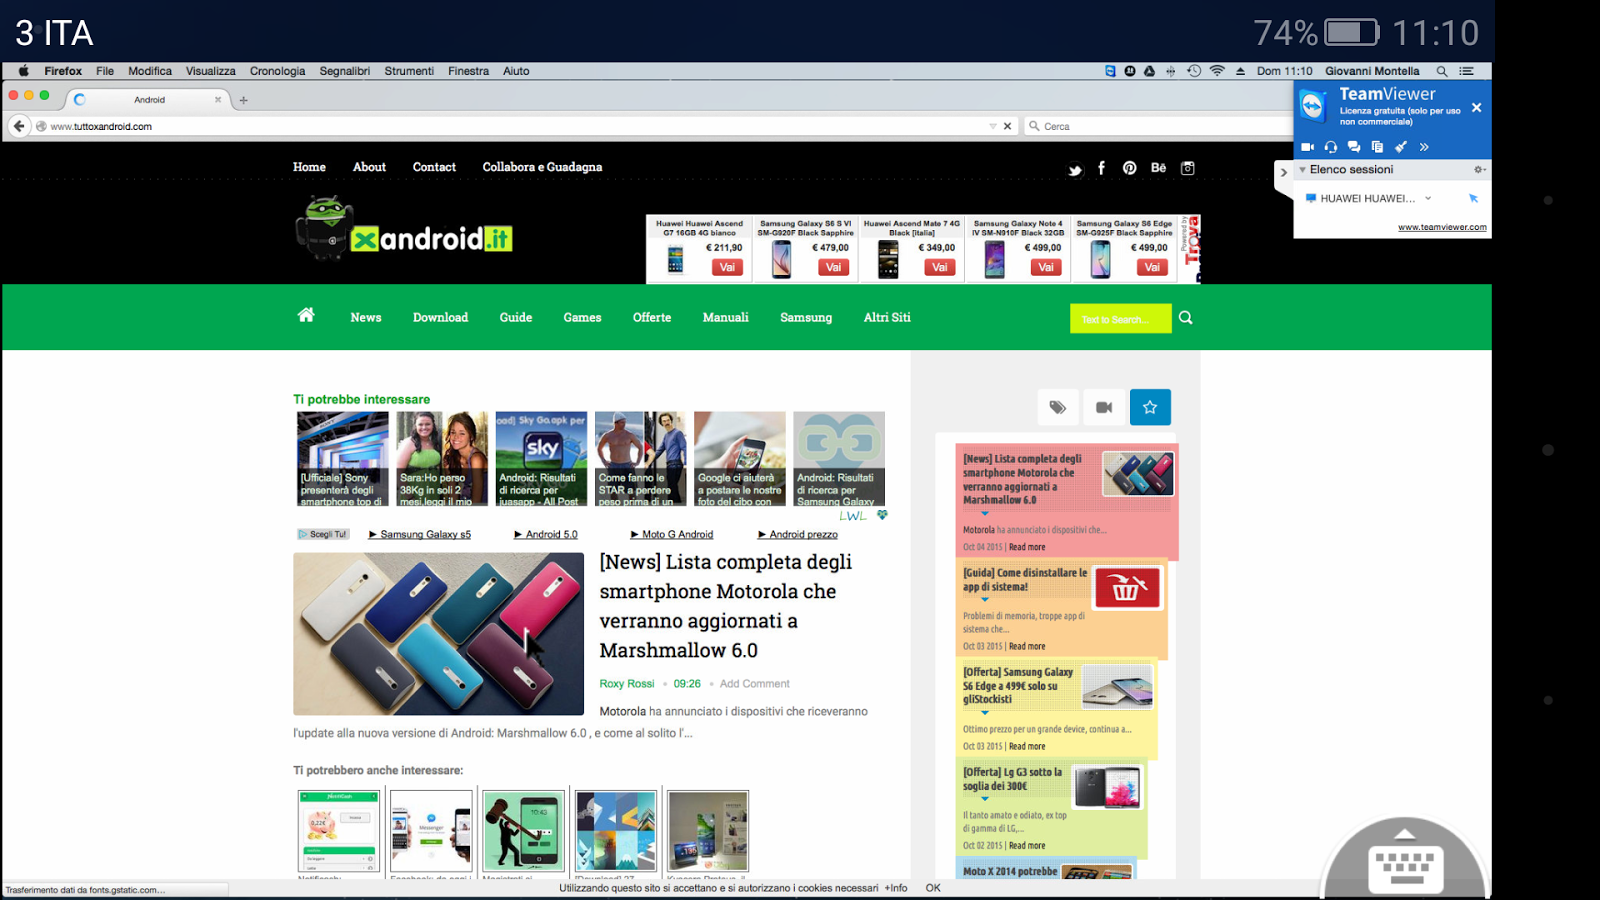Open the +Info cookie link

896,888
